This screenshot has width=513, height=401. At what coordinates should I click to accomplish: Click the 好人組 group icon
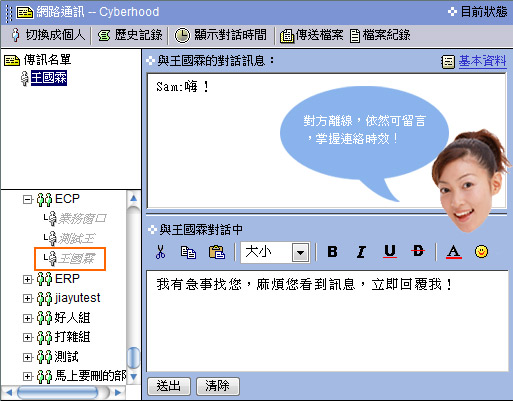pos(44,318)
